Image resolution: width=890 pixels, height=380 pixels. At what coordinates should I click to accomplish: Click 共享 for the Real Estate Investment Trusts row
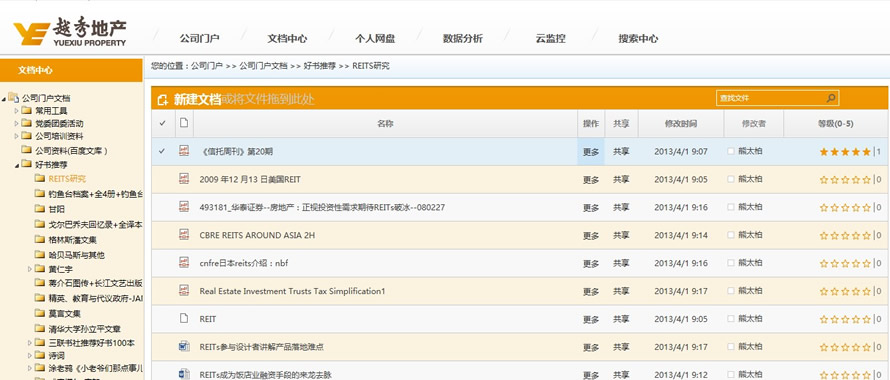pos(621,291)
